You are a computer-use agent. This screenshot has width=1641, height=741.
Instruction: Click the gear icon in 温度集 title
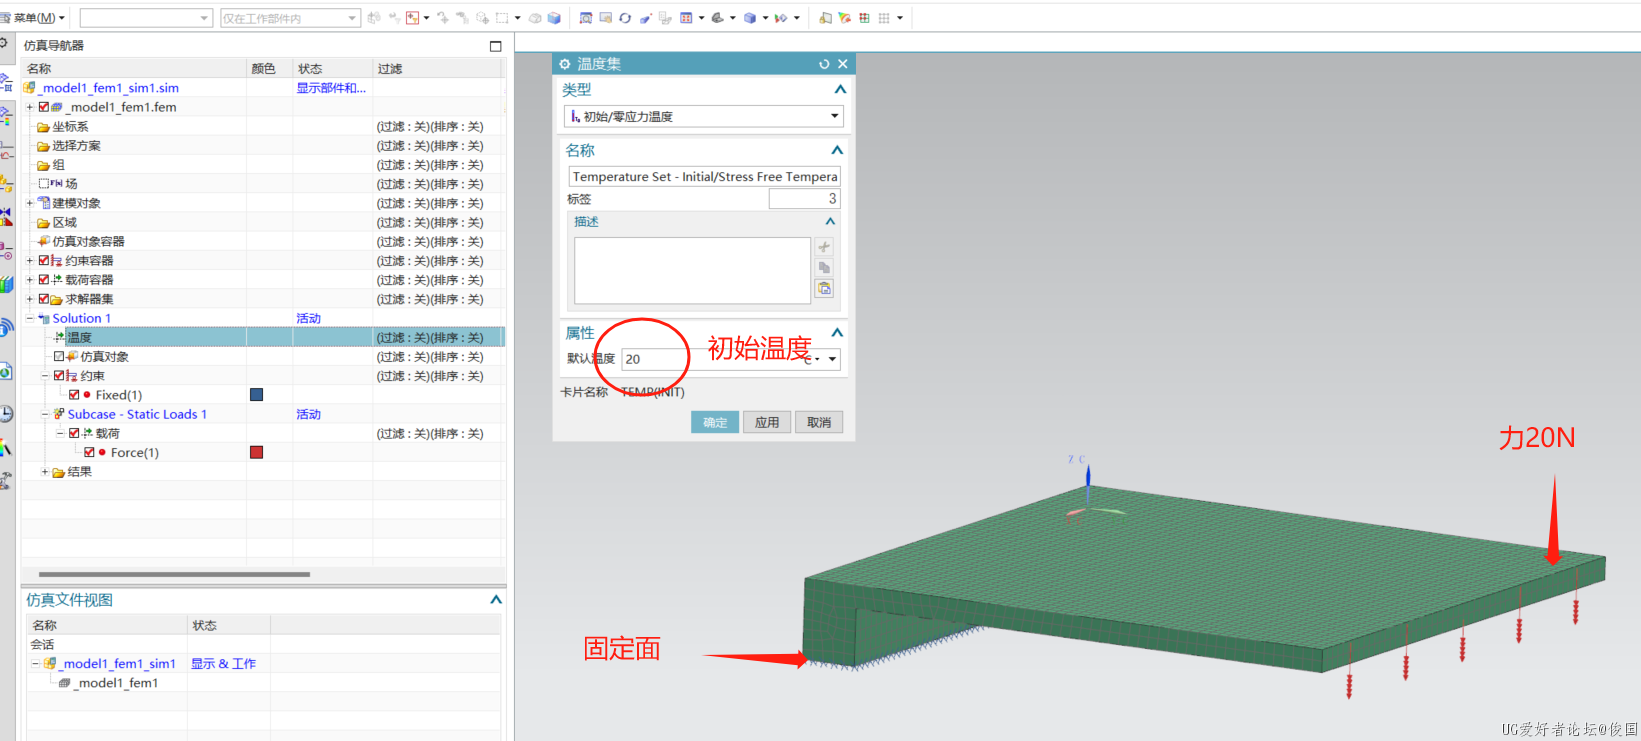coord(565,64)
